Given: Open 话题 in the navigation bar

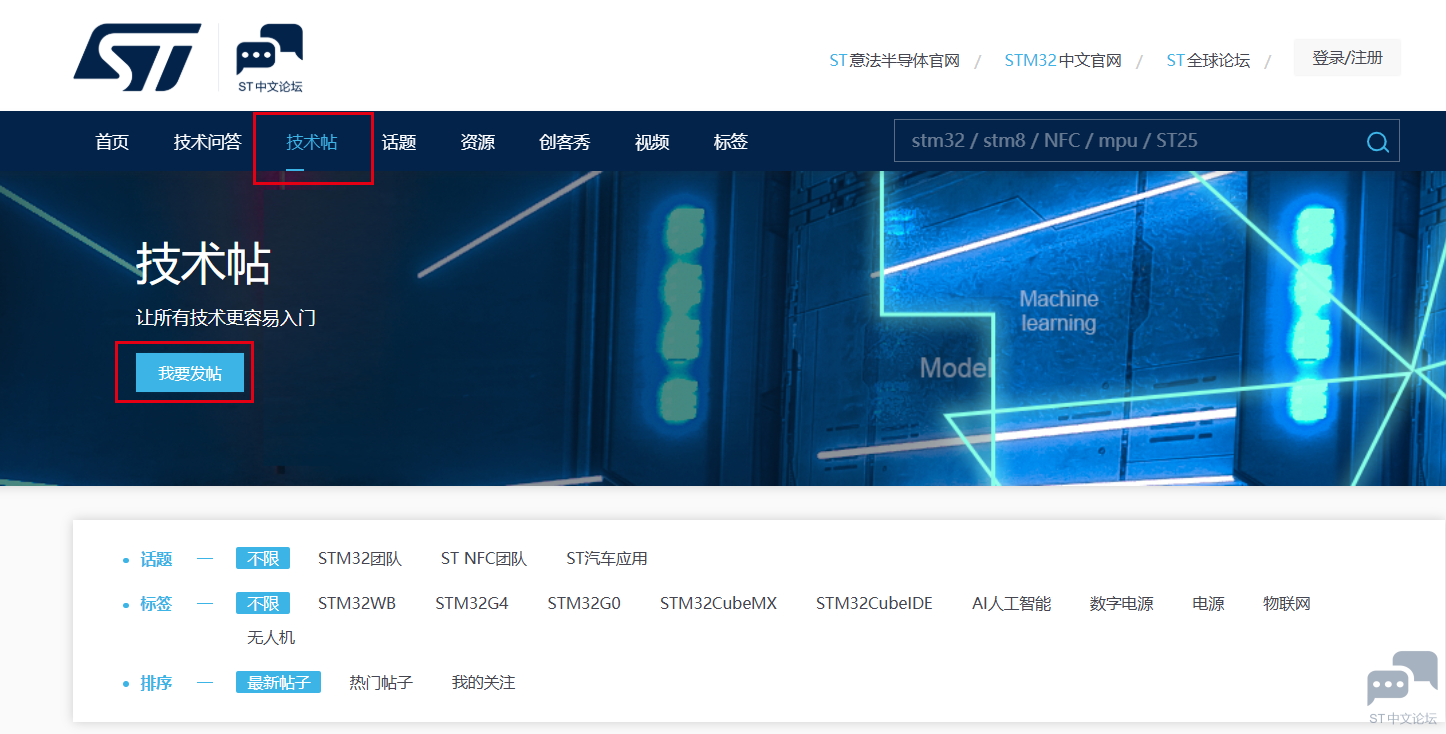Looking at the screenshot, I should point(399,142).
